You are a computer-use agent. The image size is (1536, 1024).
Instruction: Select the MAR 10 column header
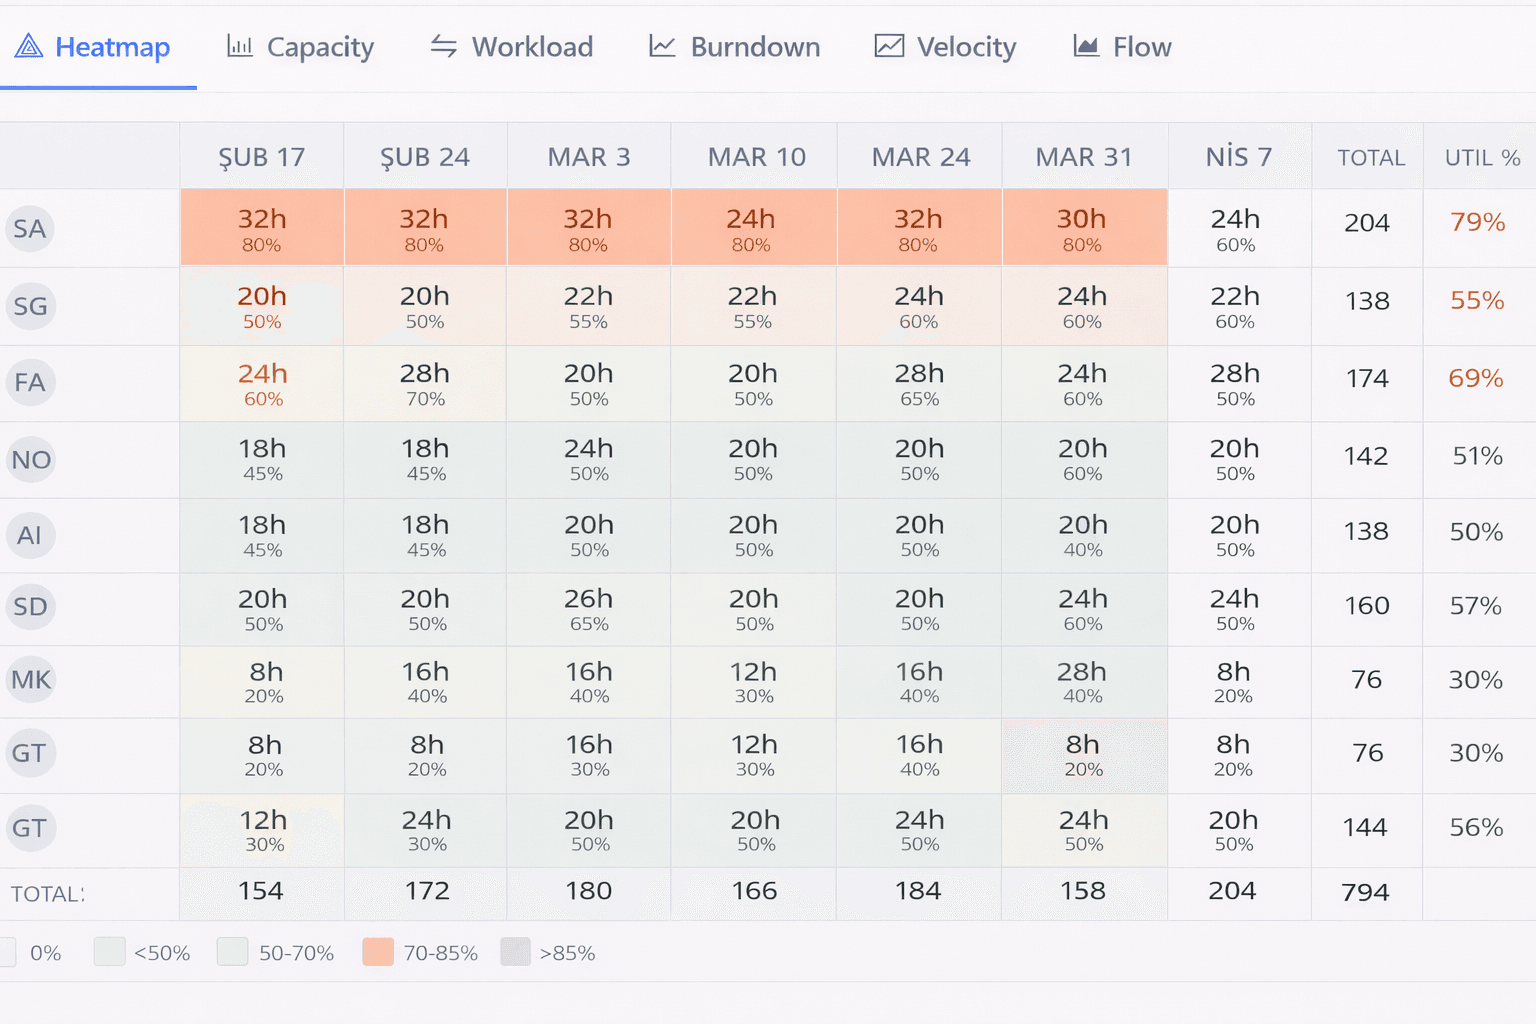(757, 157)
